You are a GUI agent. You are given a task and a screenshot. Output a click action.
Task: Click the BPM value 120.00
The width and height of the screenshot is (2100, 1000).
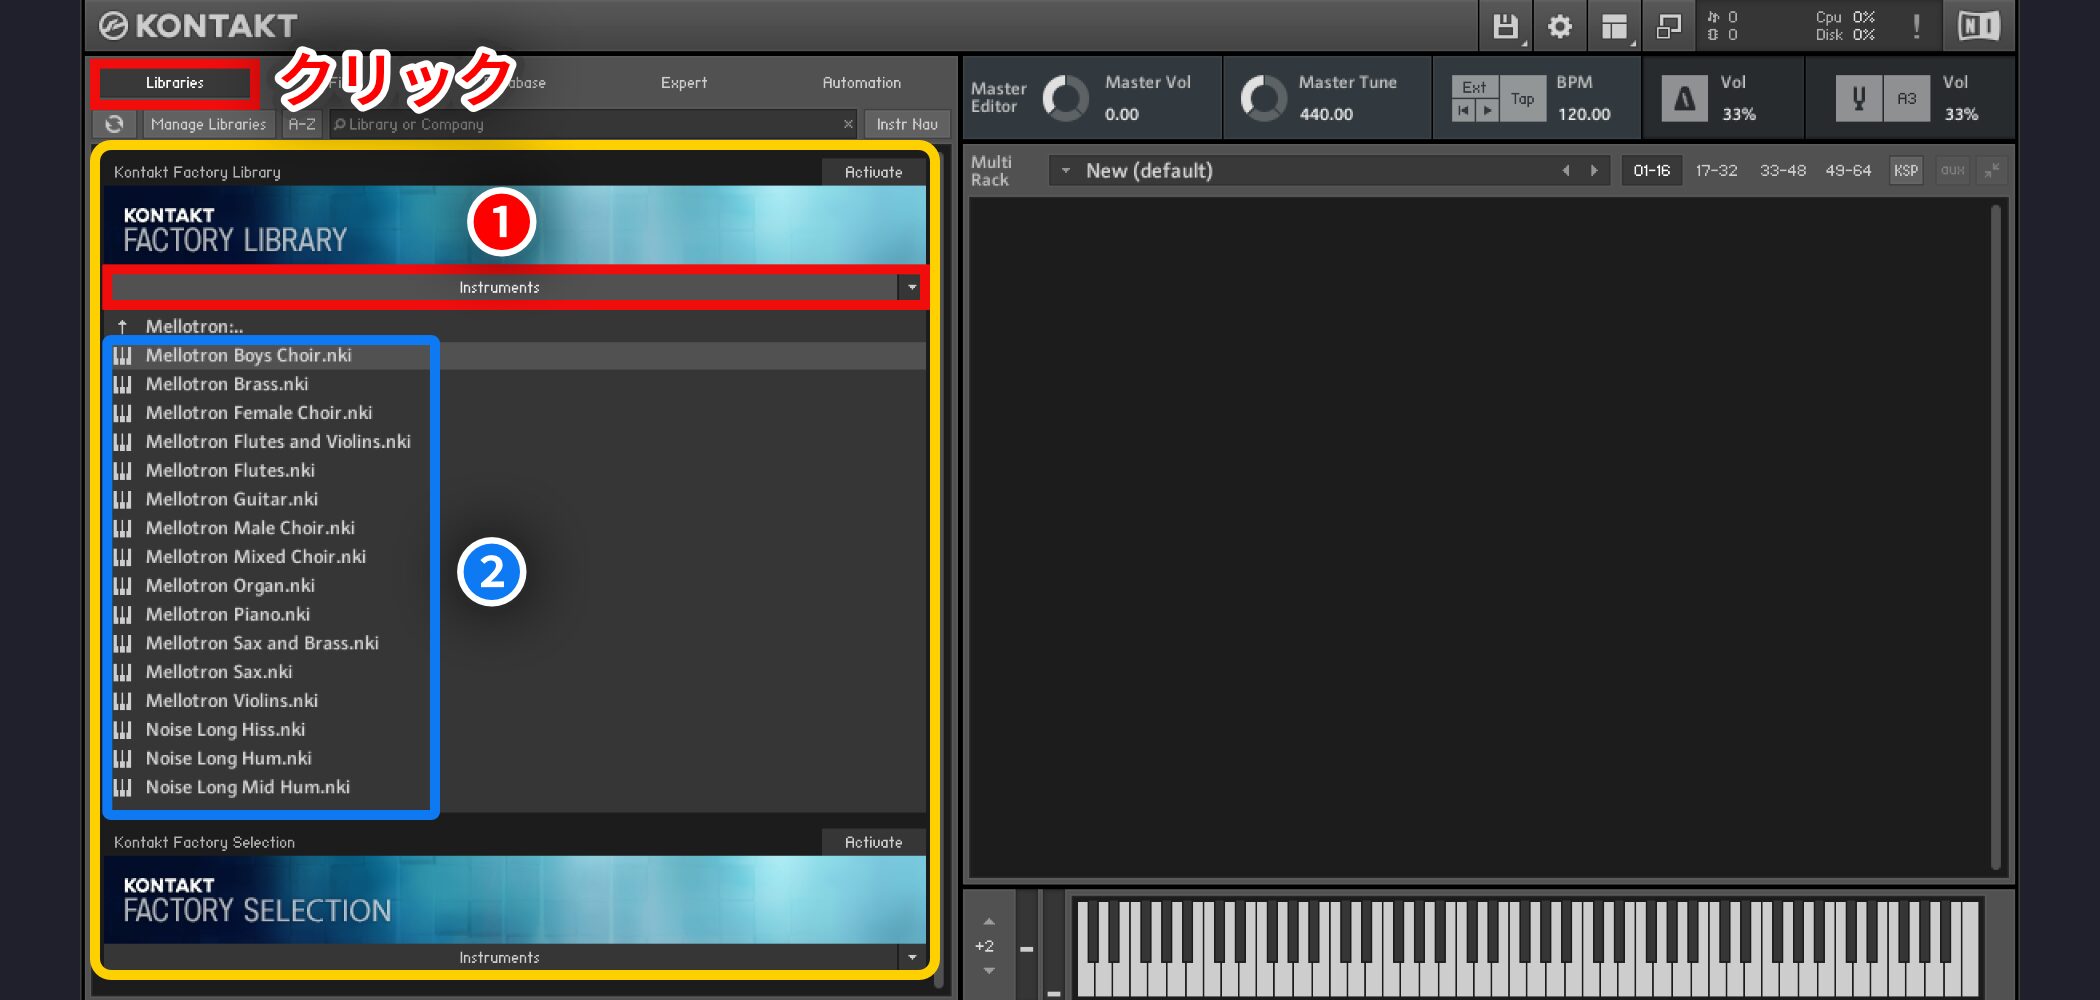1584,114
